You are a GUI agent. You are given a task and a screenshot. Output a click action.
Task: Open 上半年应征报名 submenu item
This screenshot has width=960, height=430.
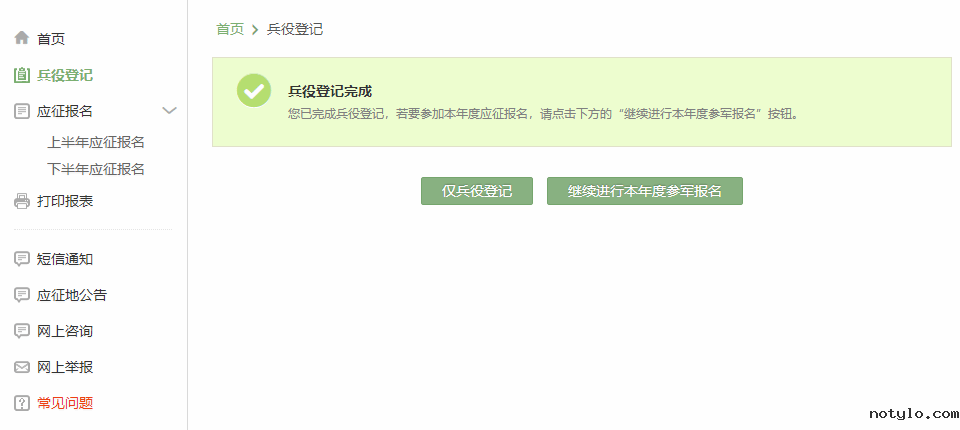[96, 142]
